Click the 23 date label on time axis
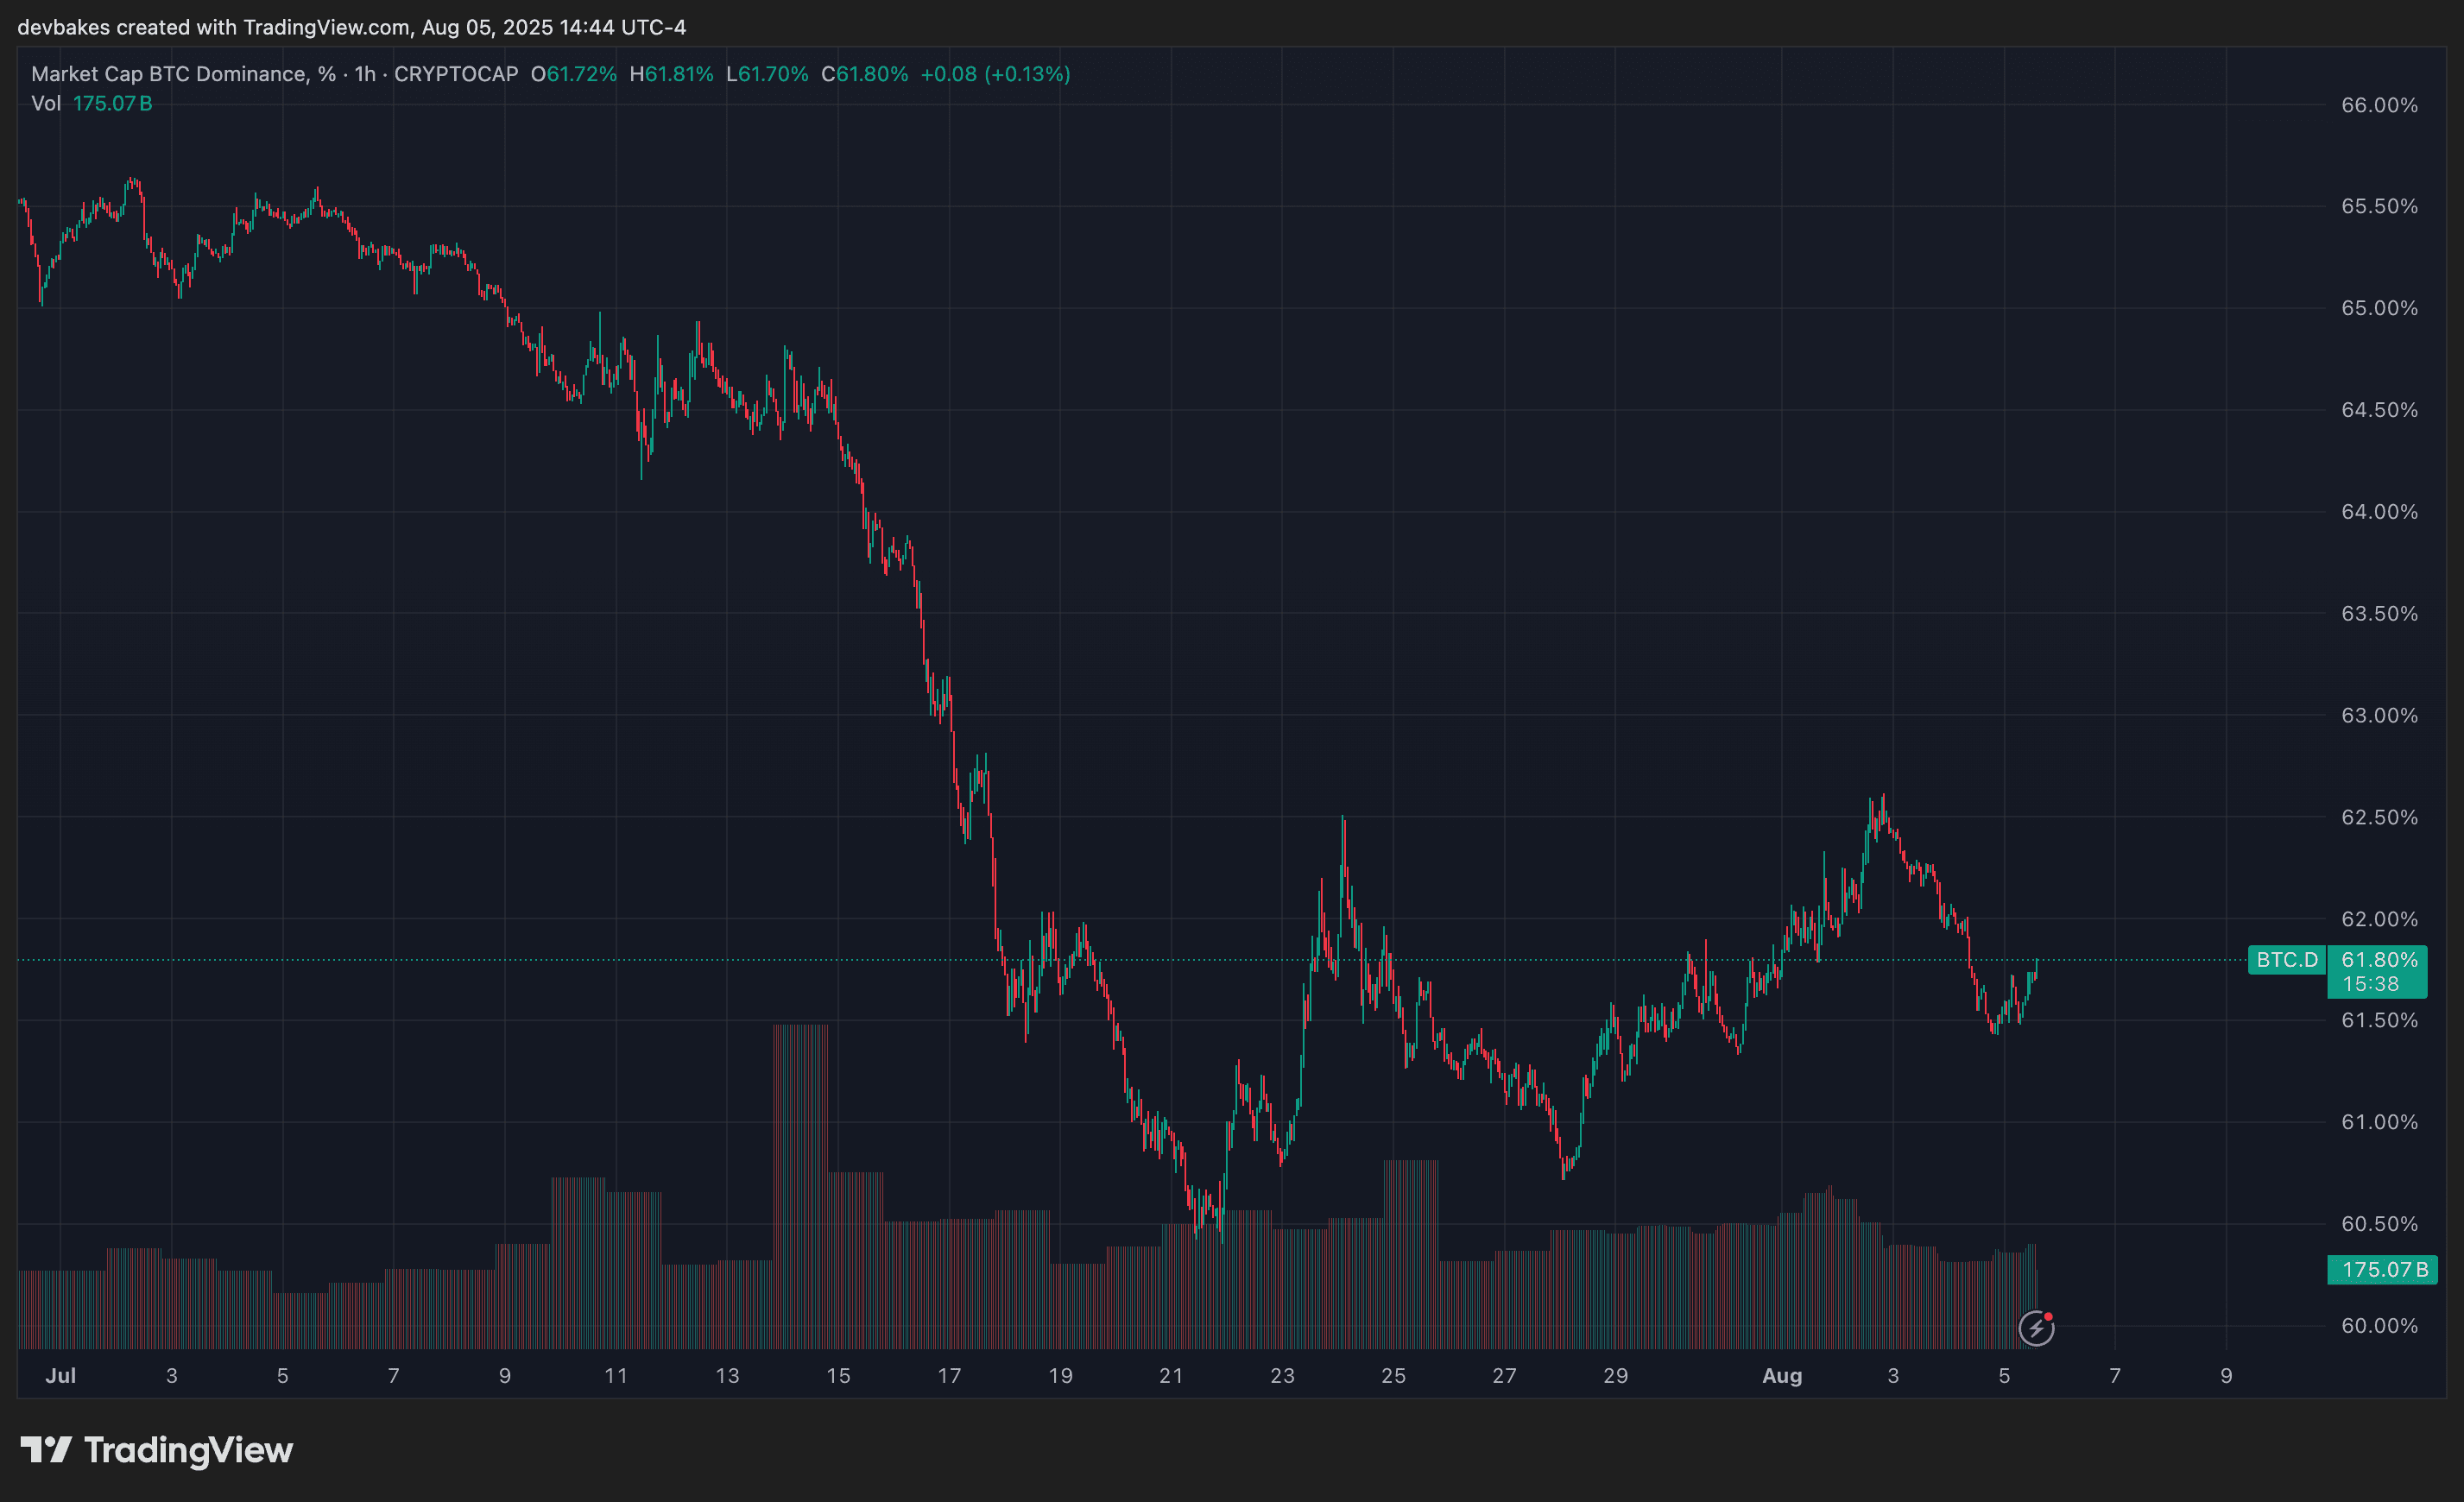This screenshot has height=1502, width=2464. click(x=1282, y=1376)
